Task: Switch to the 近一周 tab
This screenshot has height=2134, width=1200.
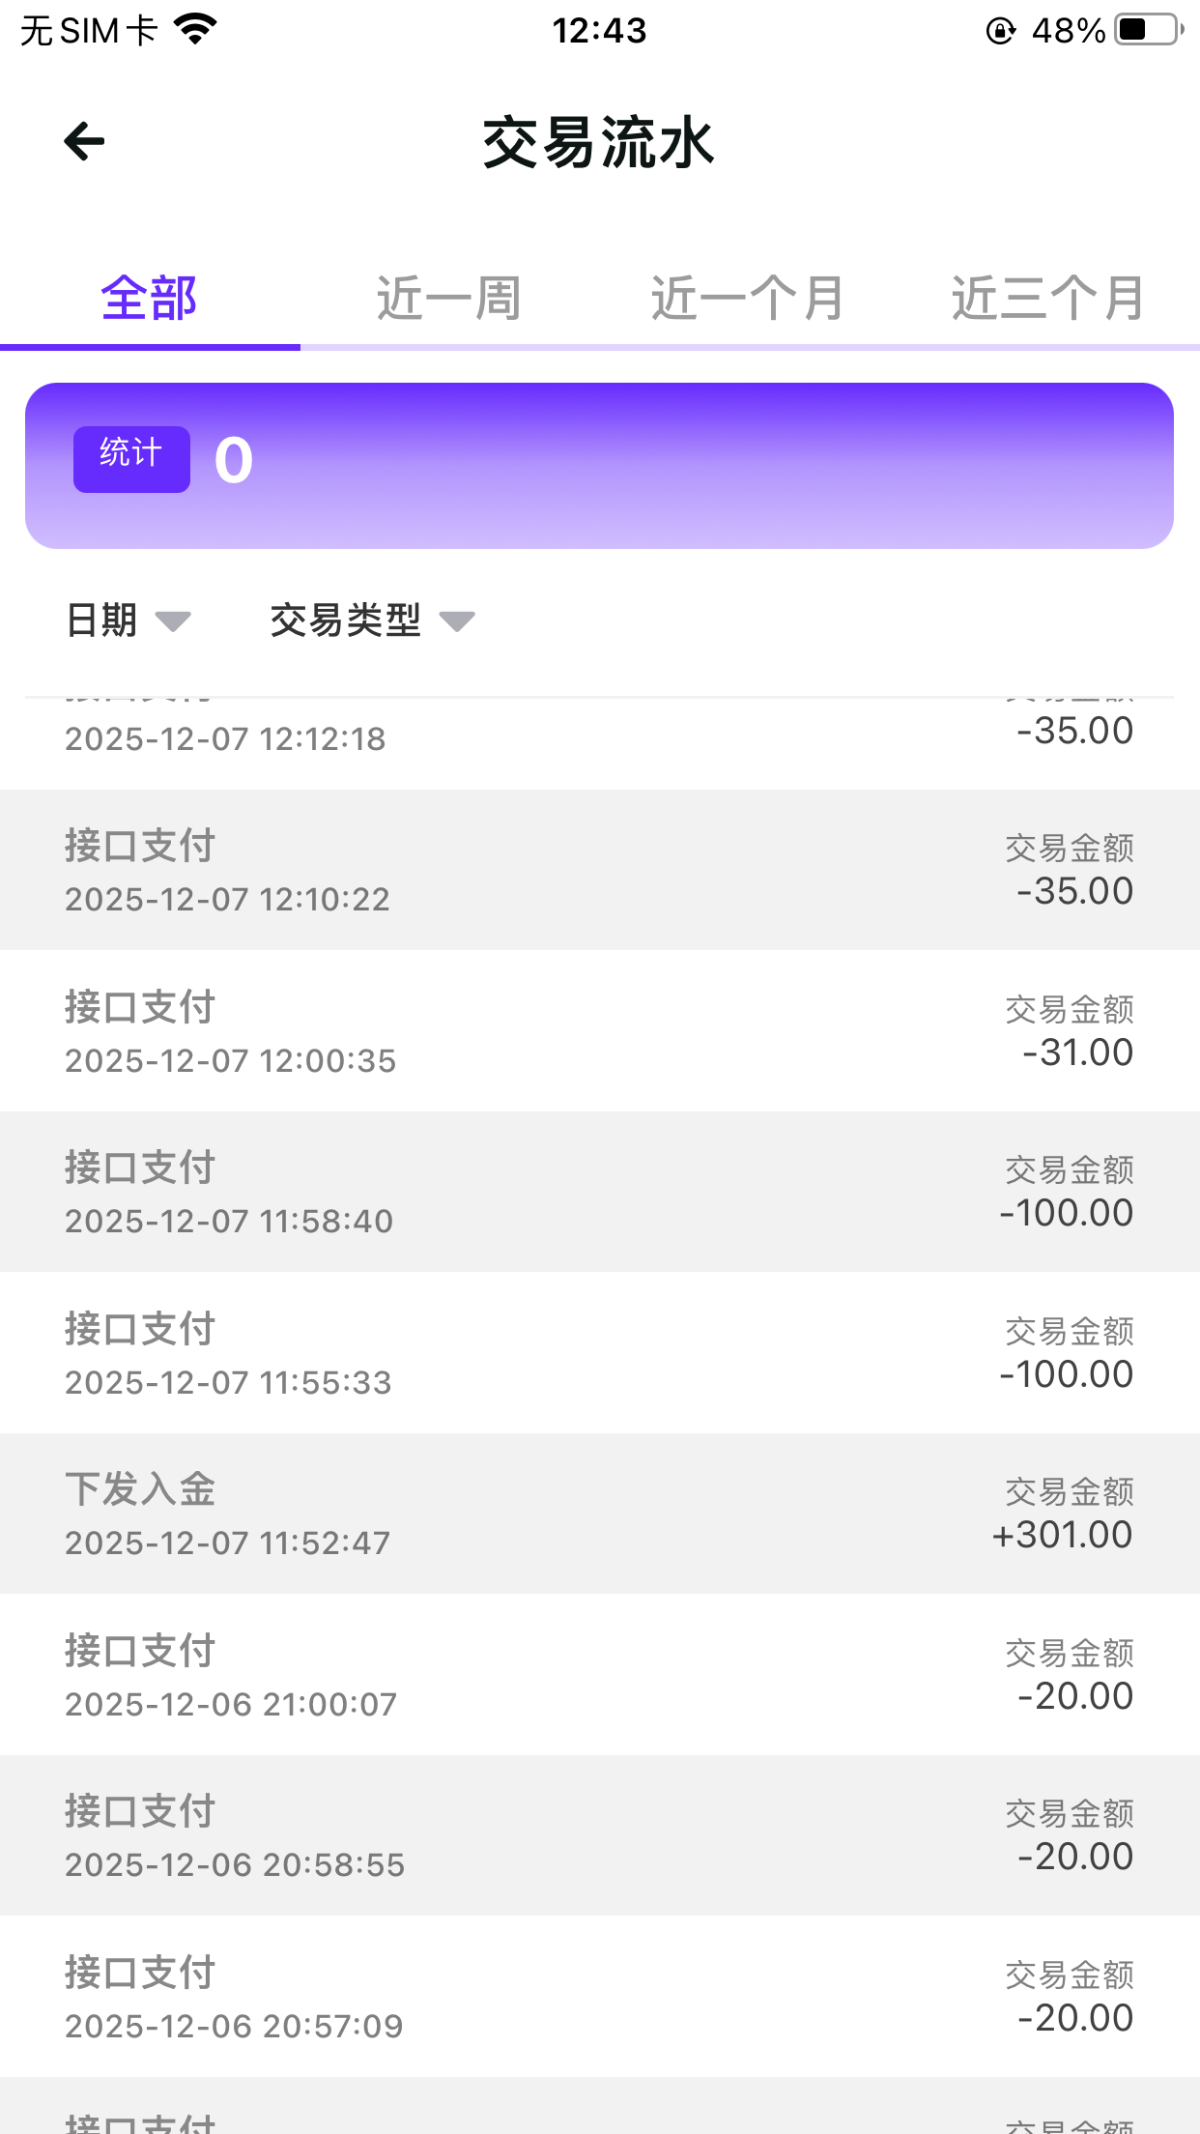Action: [x=449, y=298]
